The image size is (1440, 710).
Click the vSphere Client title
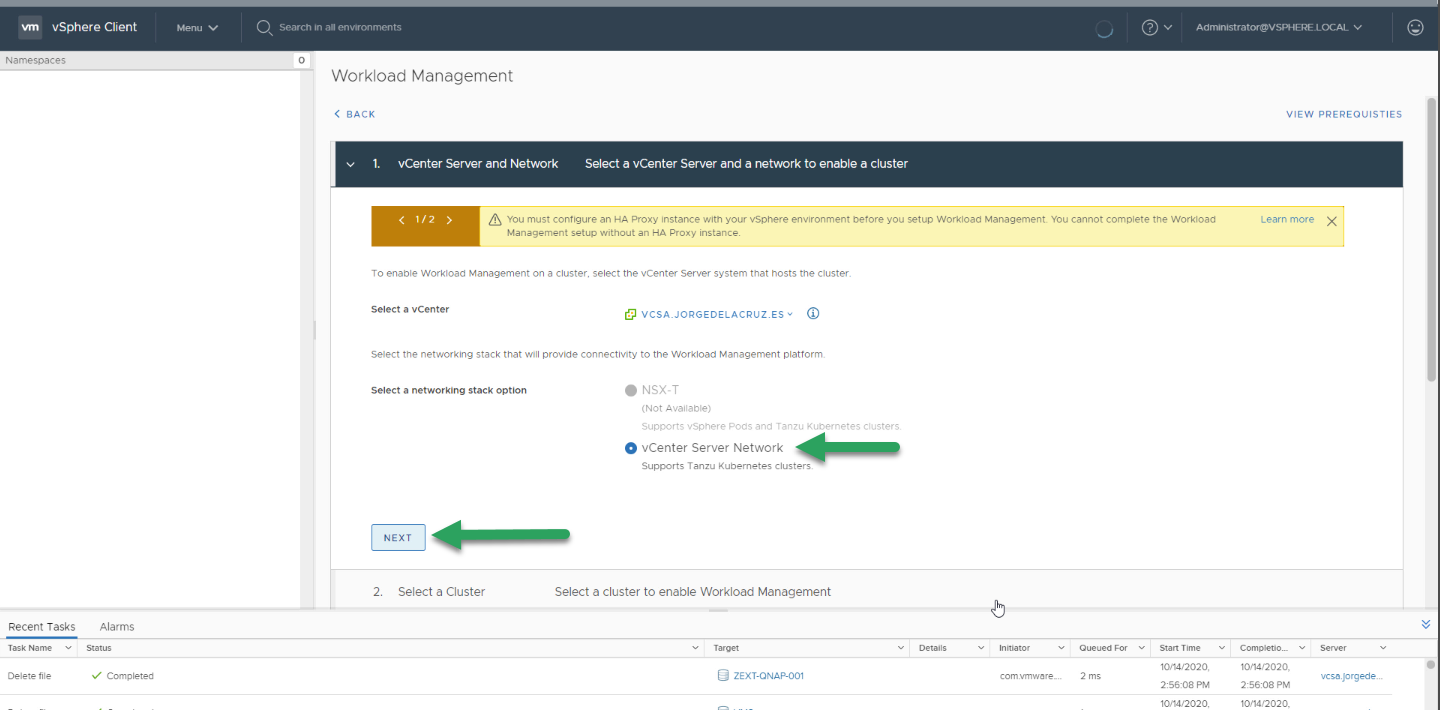(x=95, y=27)
